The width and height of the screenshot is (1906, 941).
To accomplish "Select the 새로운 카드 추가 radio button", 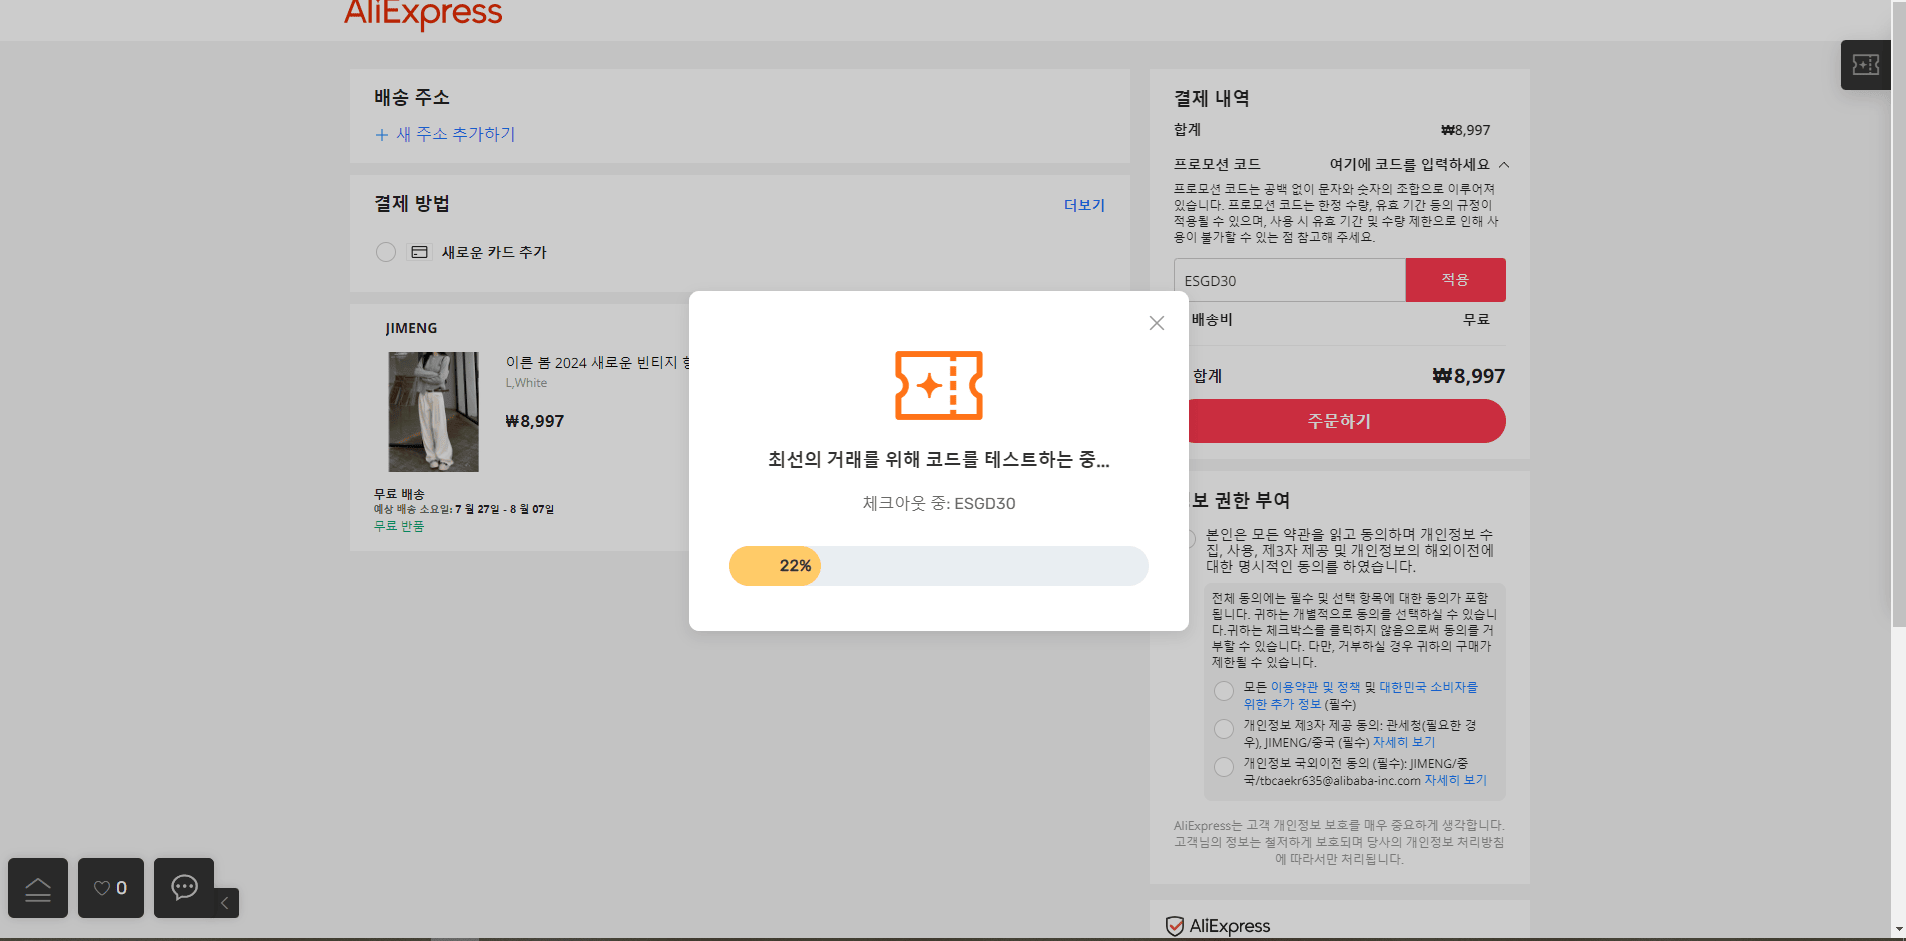I will [386, 252].
